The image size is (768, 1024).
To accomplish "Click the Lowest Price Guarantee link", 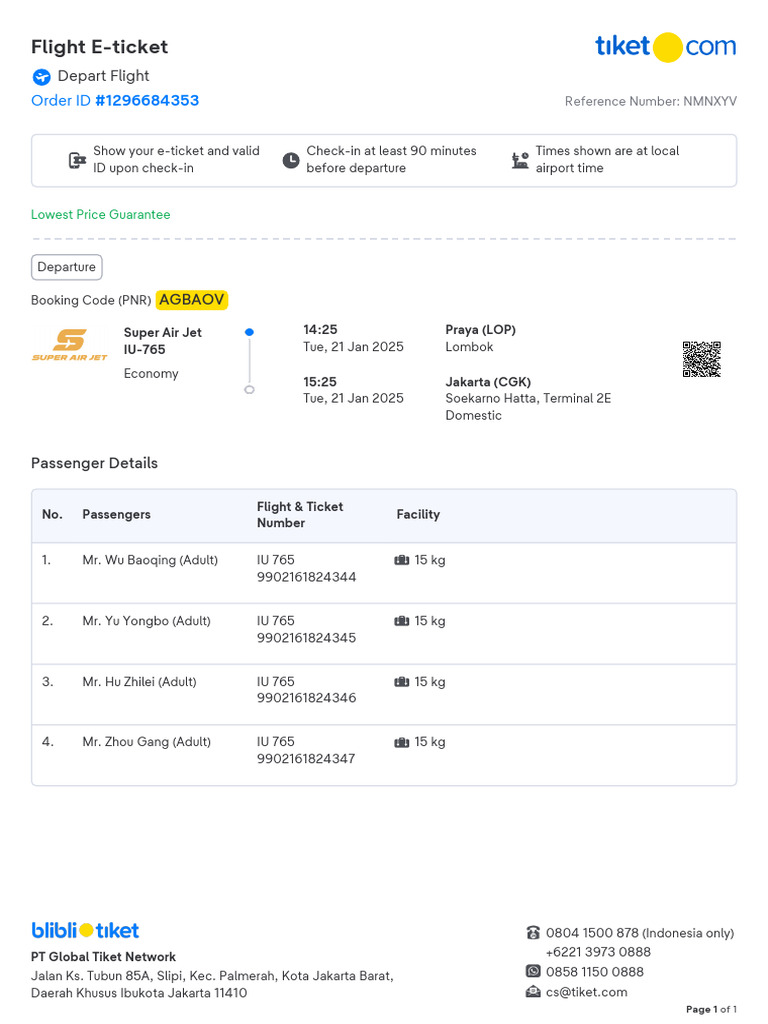I will pyautogui.click(x=101, y=215).
